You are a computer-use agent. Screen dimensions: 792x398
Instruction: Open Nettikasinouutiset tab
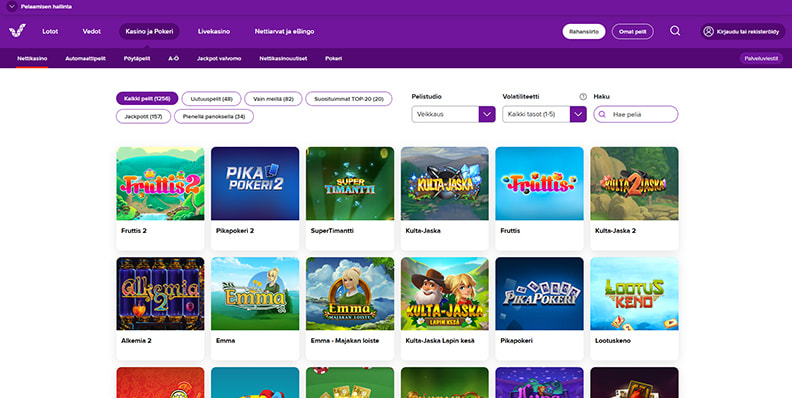tap(283, 59)
